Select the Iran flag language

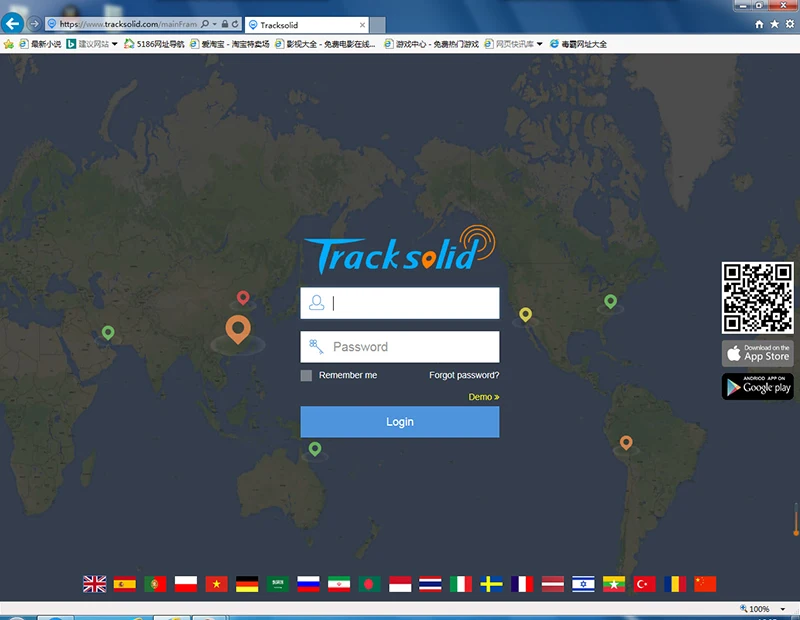339,584
